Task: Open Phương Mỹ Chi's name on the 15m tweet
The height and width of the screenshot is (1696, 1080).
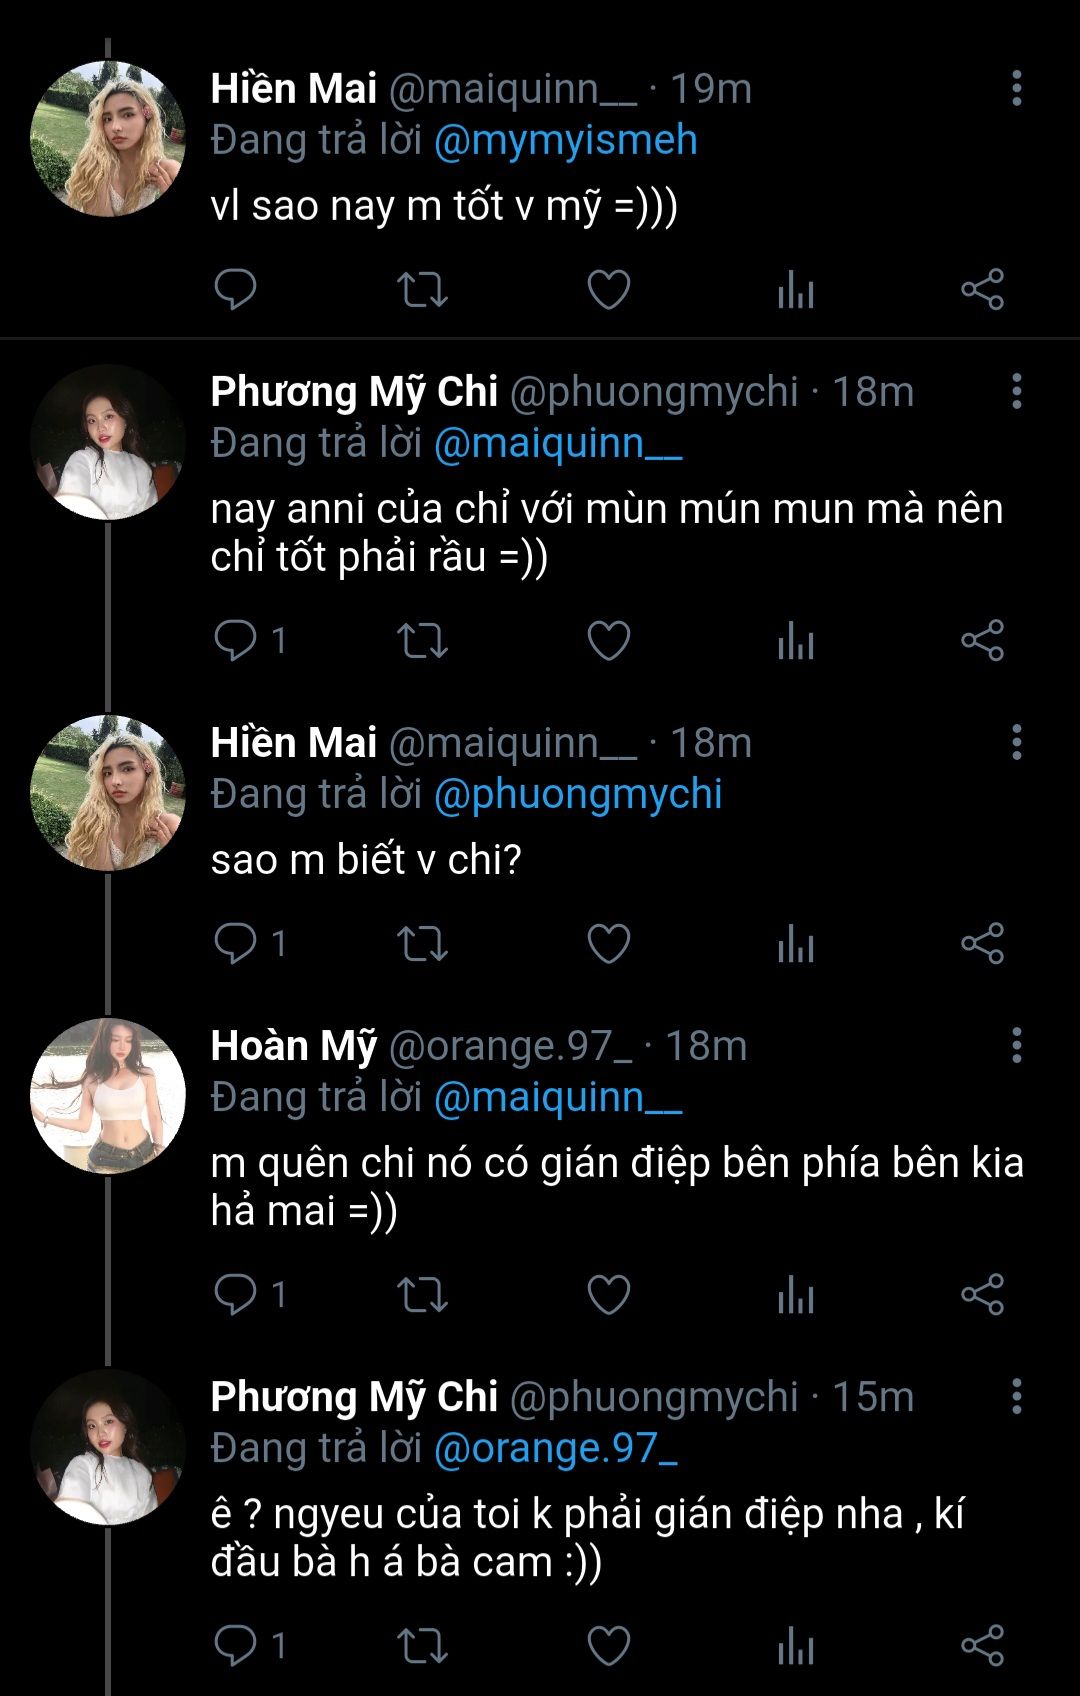Action: (354, 1397)
